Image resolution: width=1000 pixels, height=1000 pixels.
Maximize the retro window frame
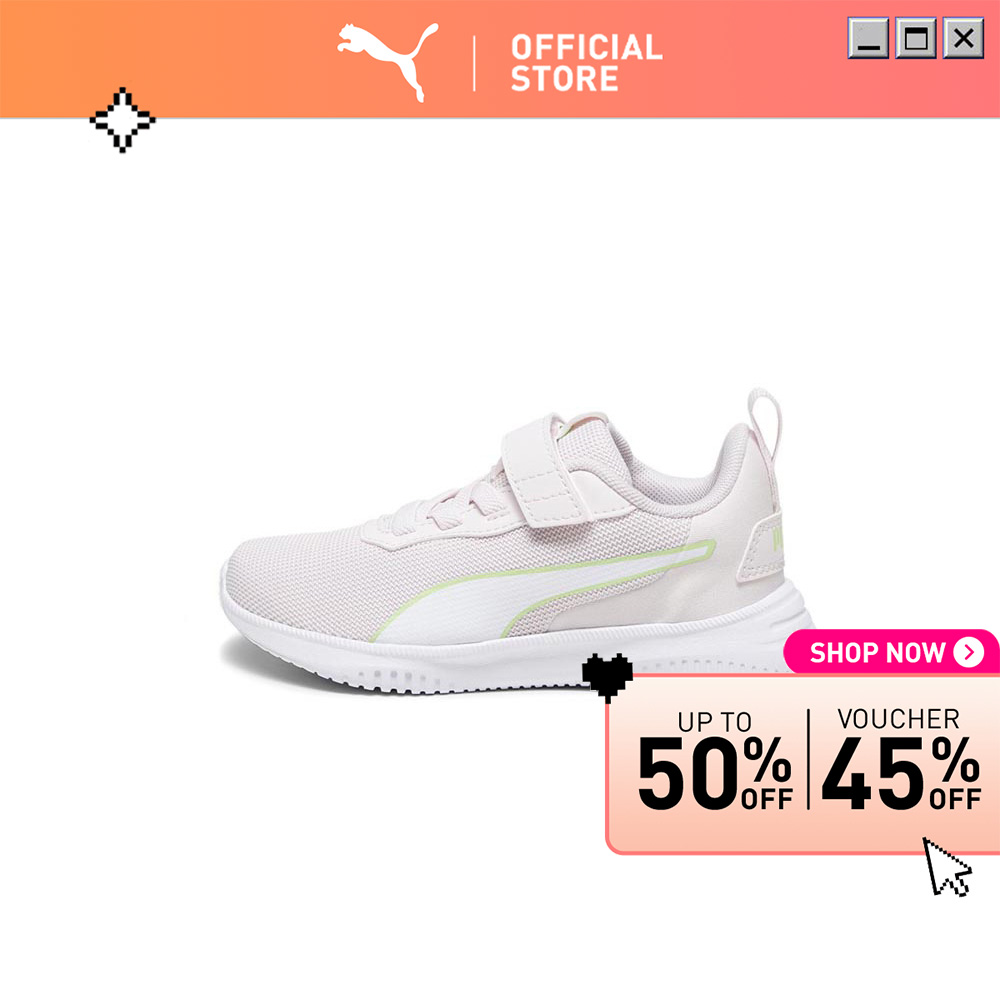[916, 38]
